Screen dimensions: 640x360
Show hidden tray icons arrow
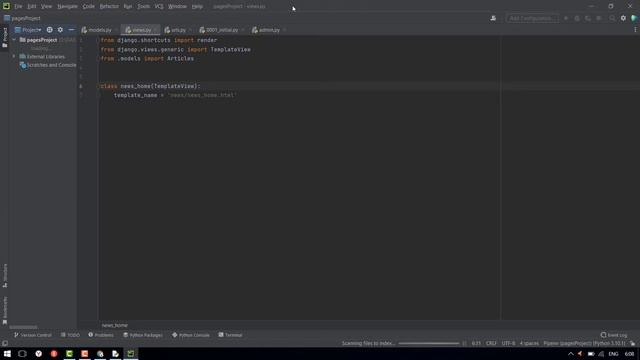click(571, 354)
